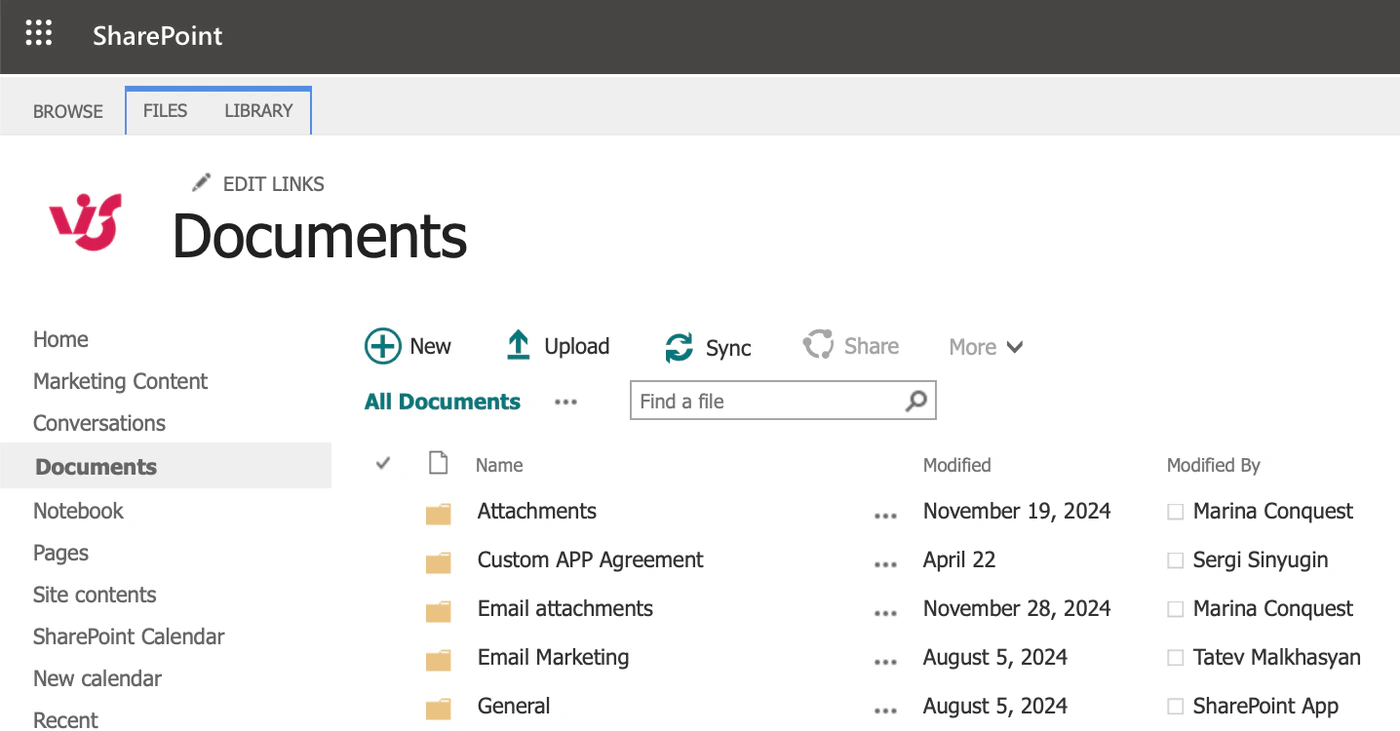The height and width of the screenshot is (731, 1400).
Task: Click SharePoint App modifier name
Action: click(1265, 707)
